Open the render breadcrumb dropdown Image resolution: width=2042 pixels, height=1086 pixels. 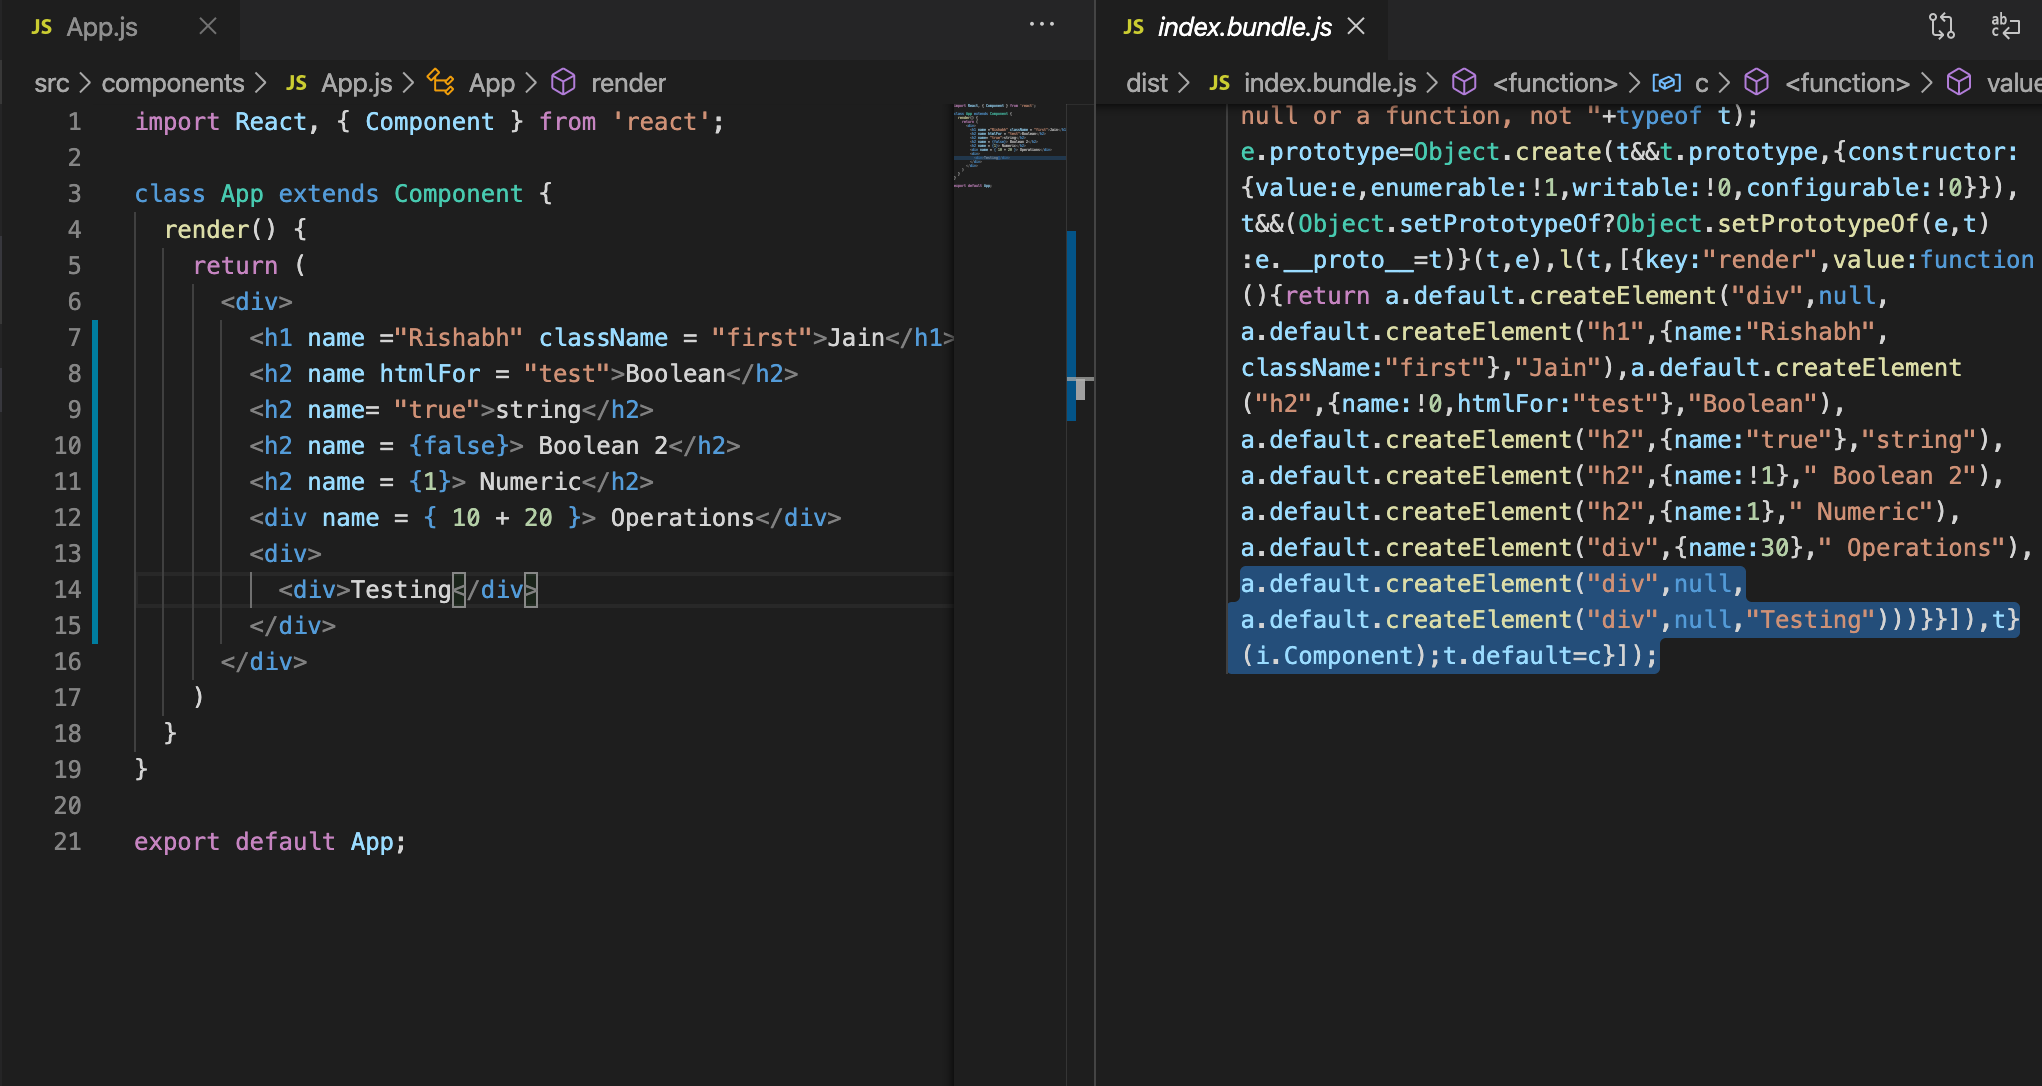(628, 82)
